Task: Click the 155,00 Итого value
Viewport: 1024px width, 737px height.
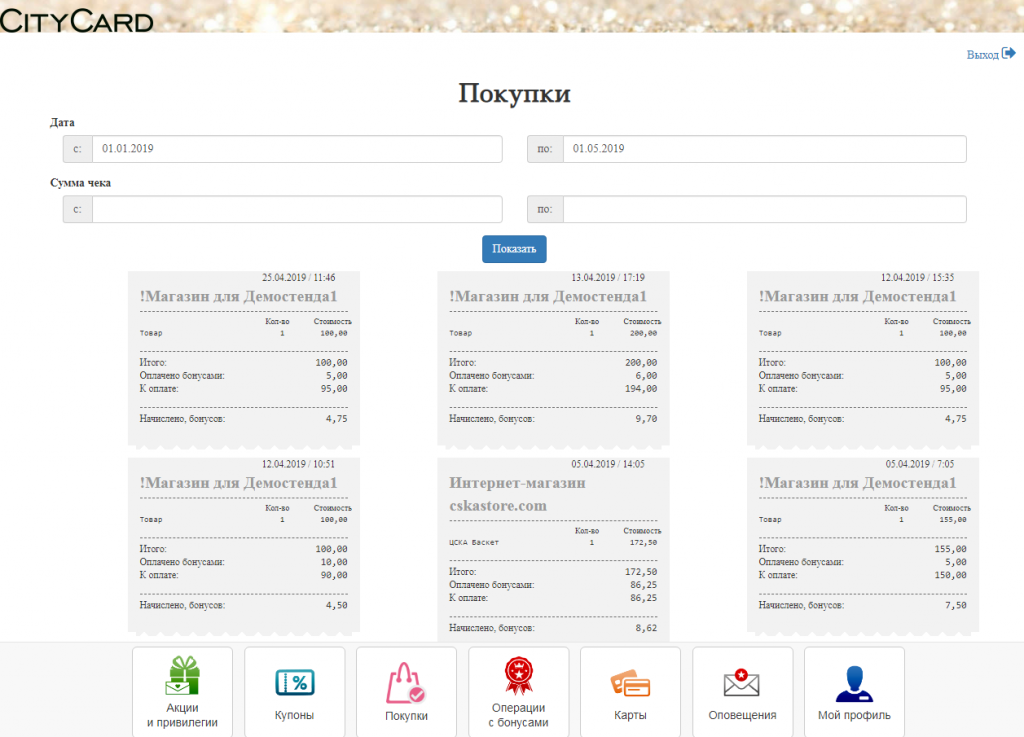Action: pos(950,550)
